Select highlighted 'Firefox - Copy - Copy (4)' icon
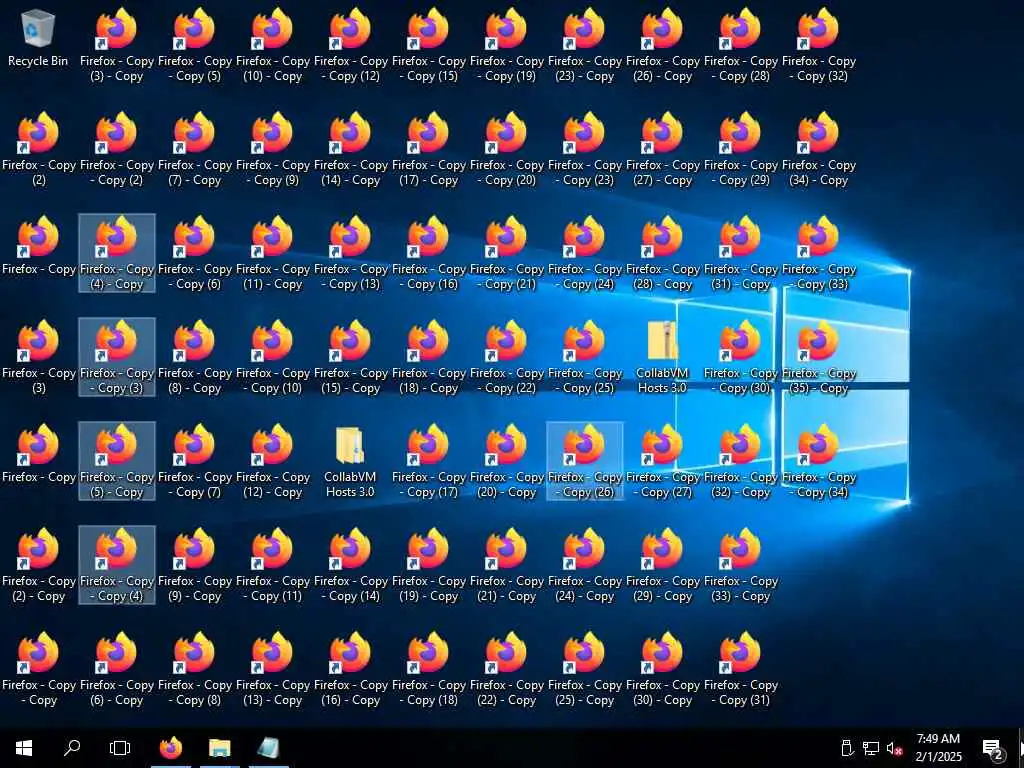 click(117, 565)
